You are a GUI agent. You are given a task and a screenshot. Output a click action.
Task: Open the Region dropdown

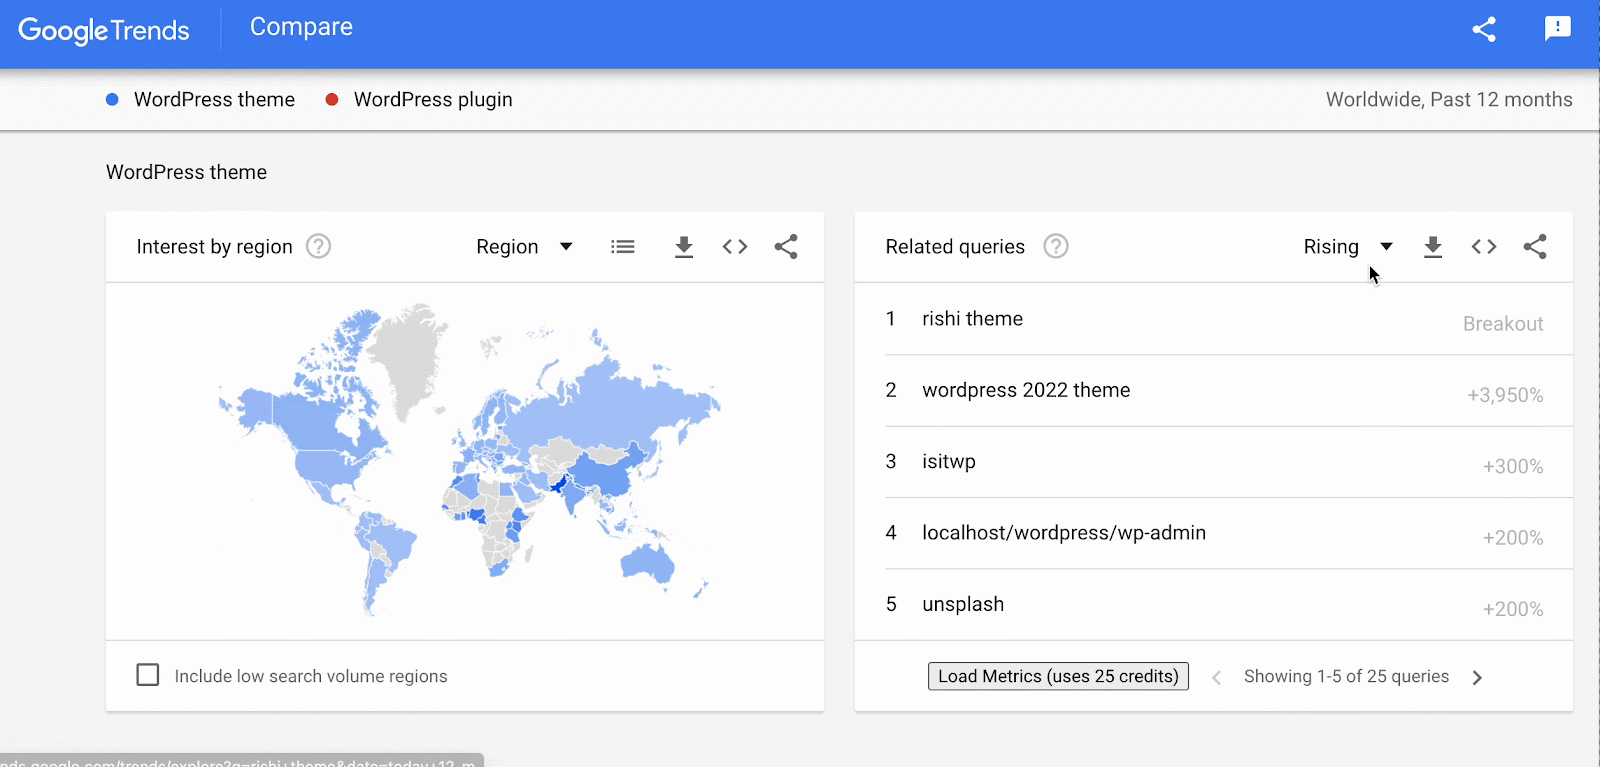524,247
